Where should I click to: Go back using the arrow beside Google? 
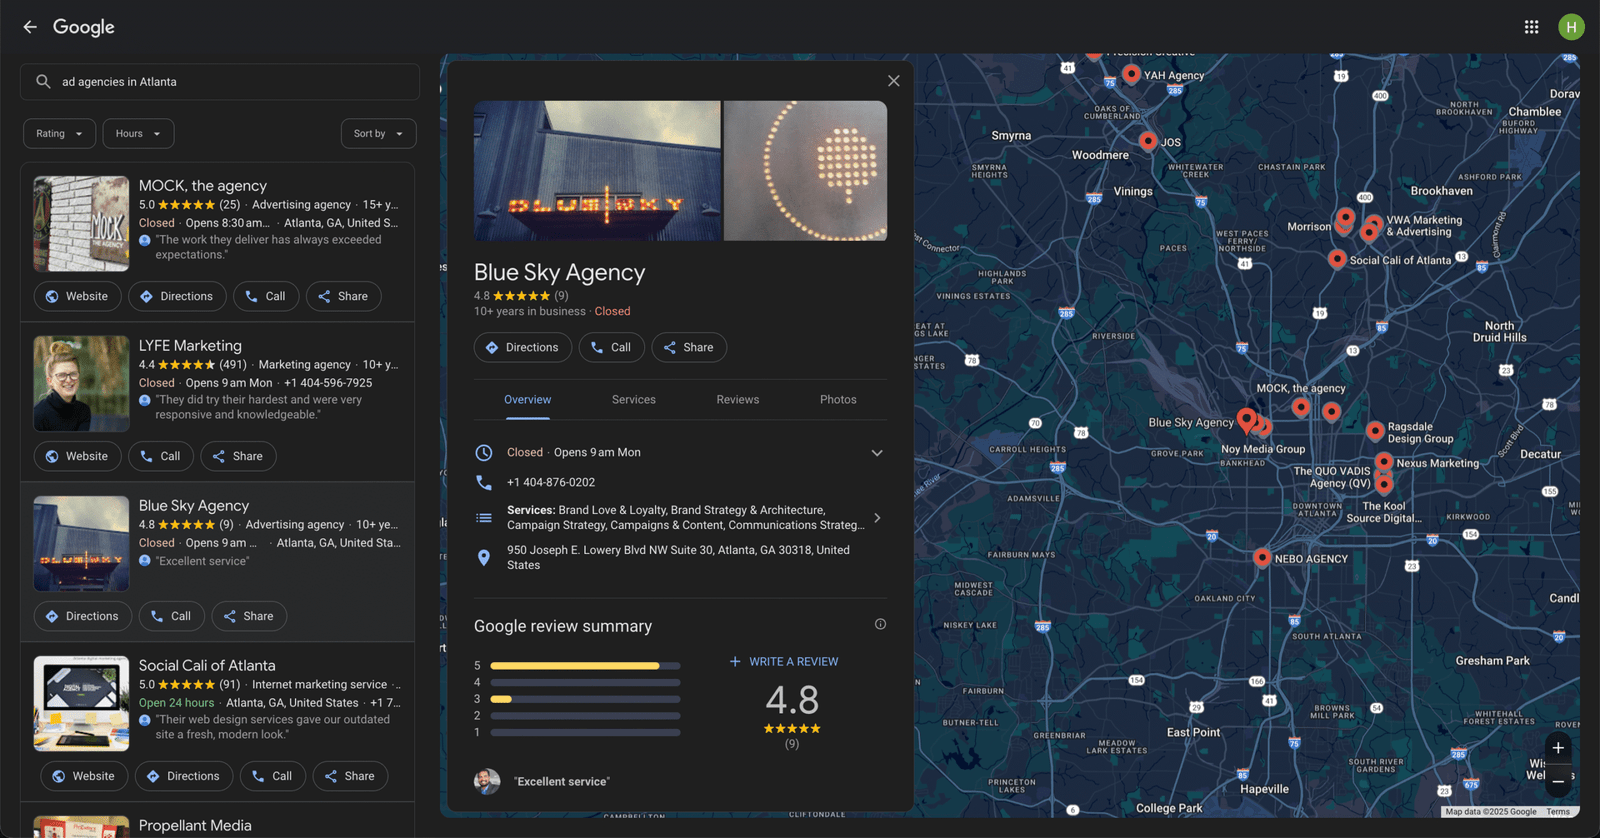(x=30, y=27)
